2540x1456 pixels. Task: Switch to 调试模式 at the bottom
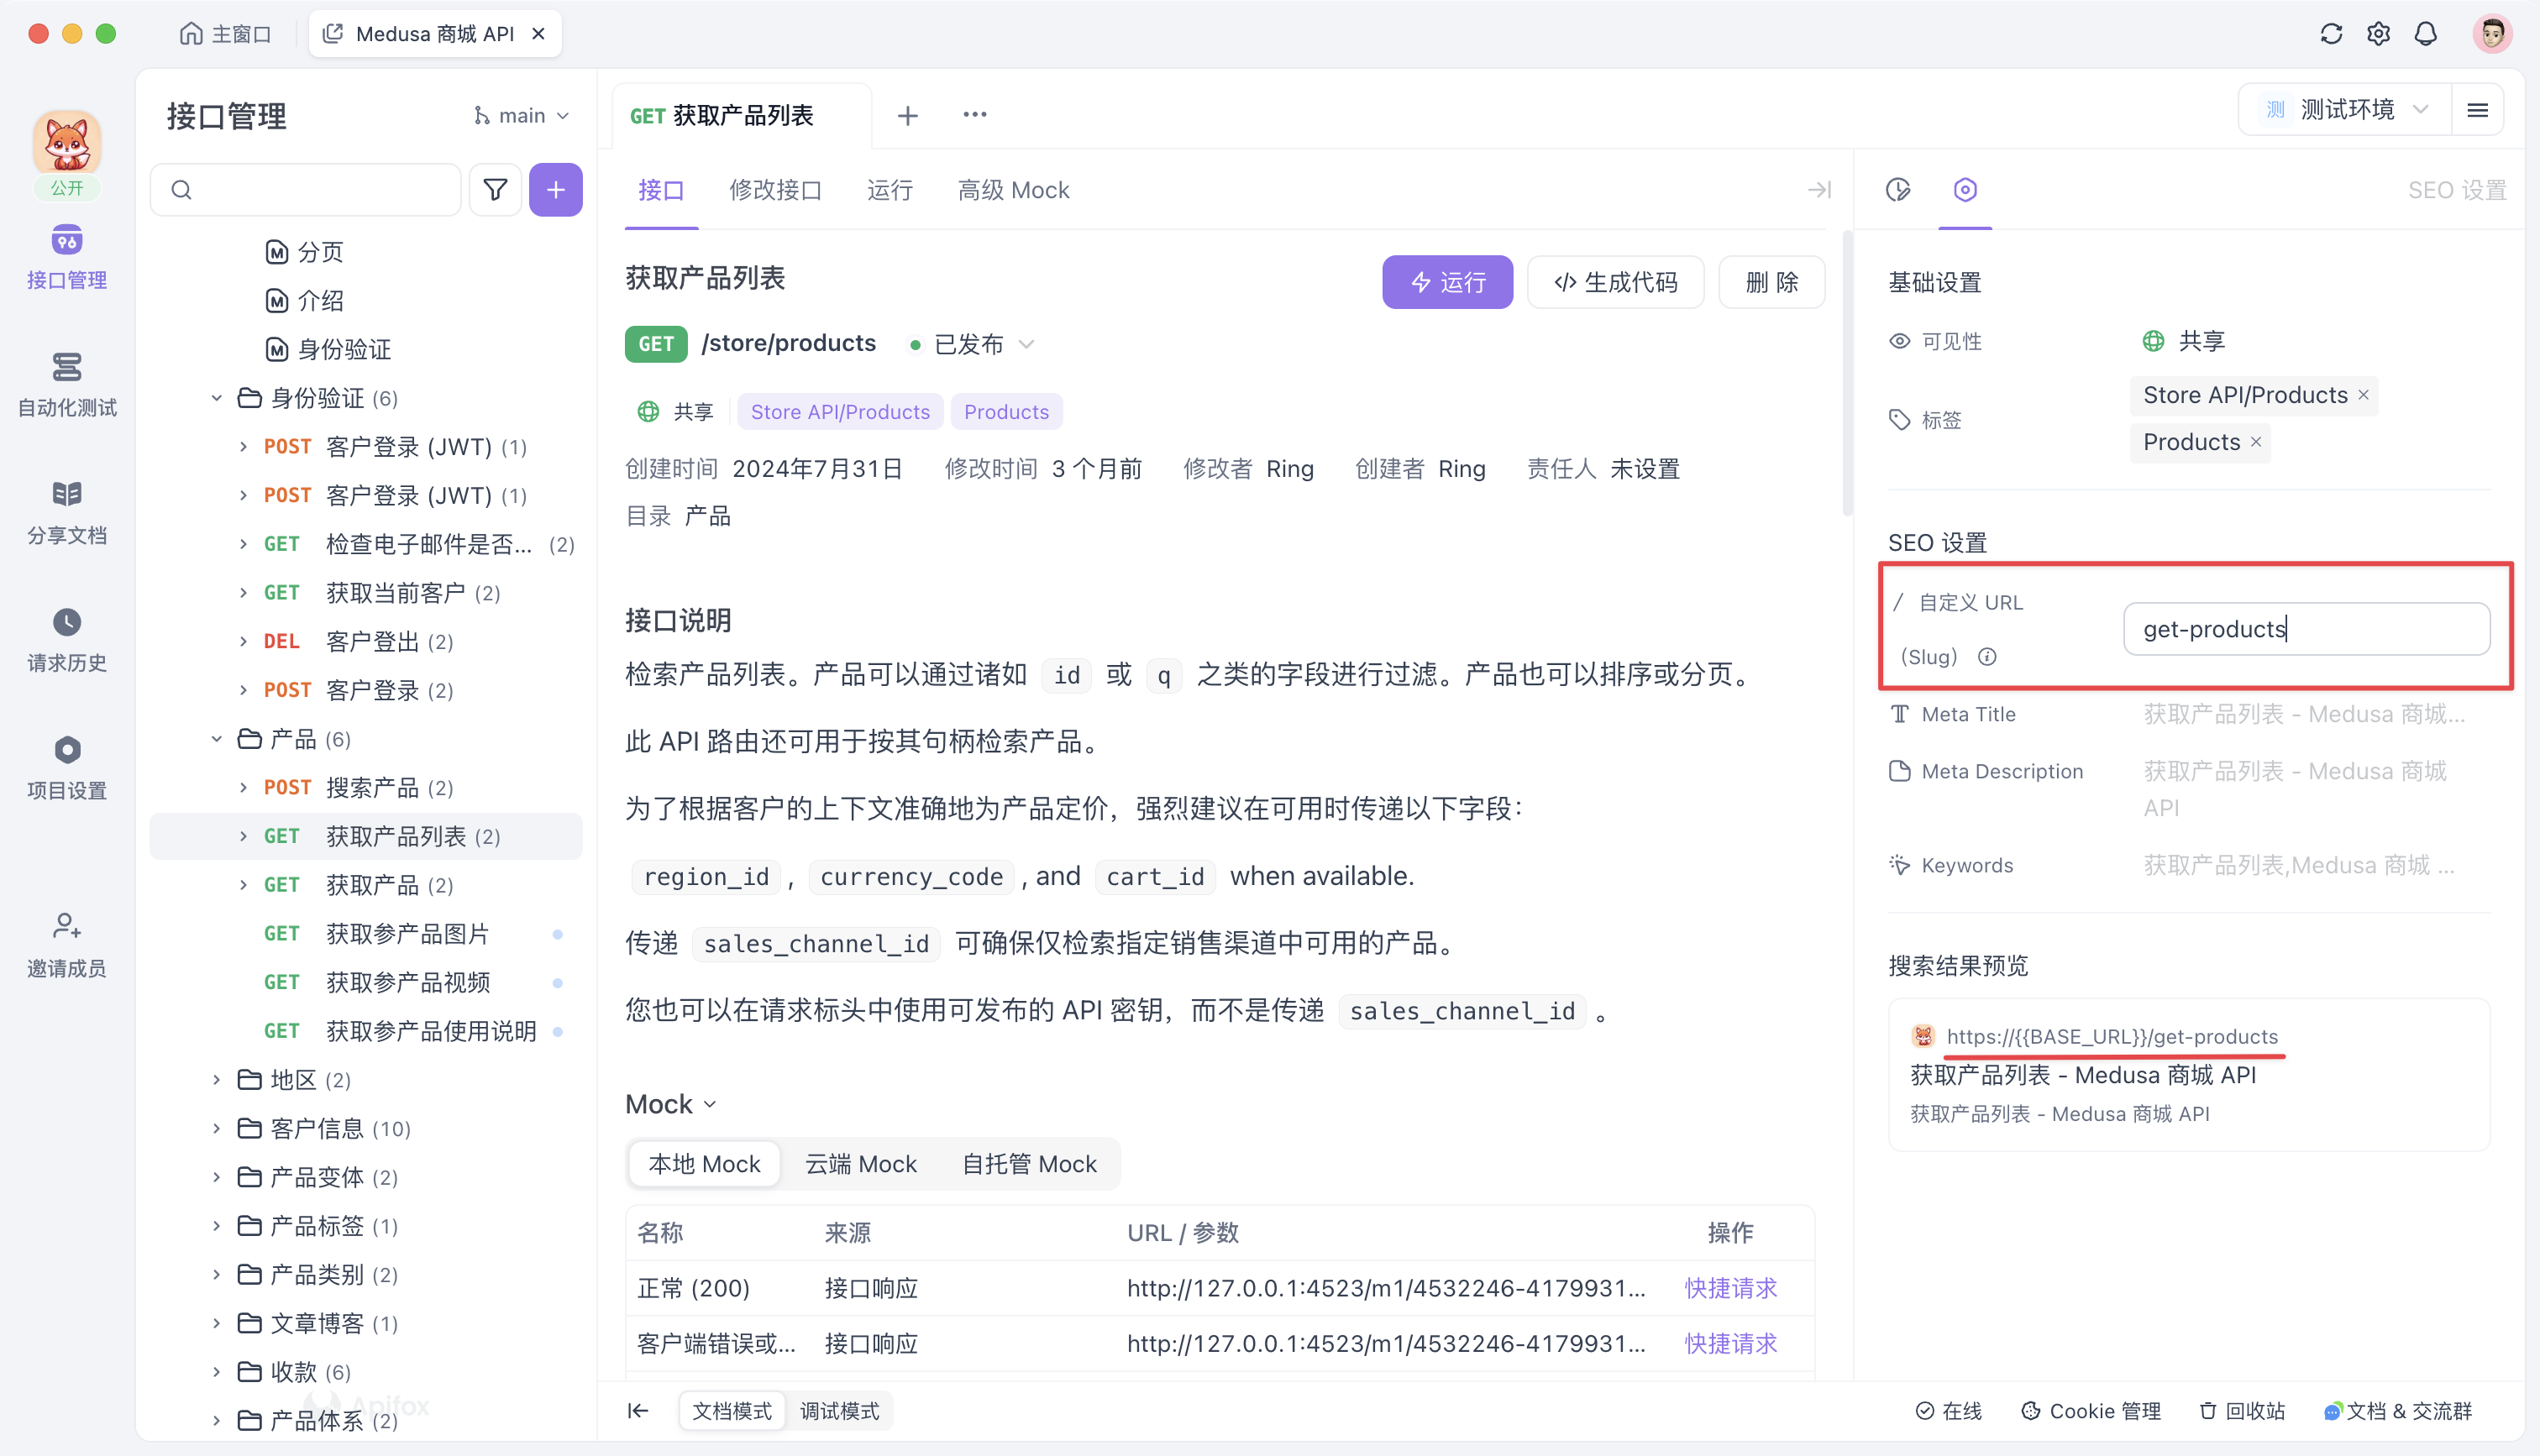(x=840, y=1410)
